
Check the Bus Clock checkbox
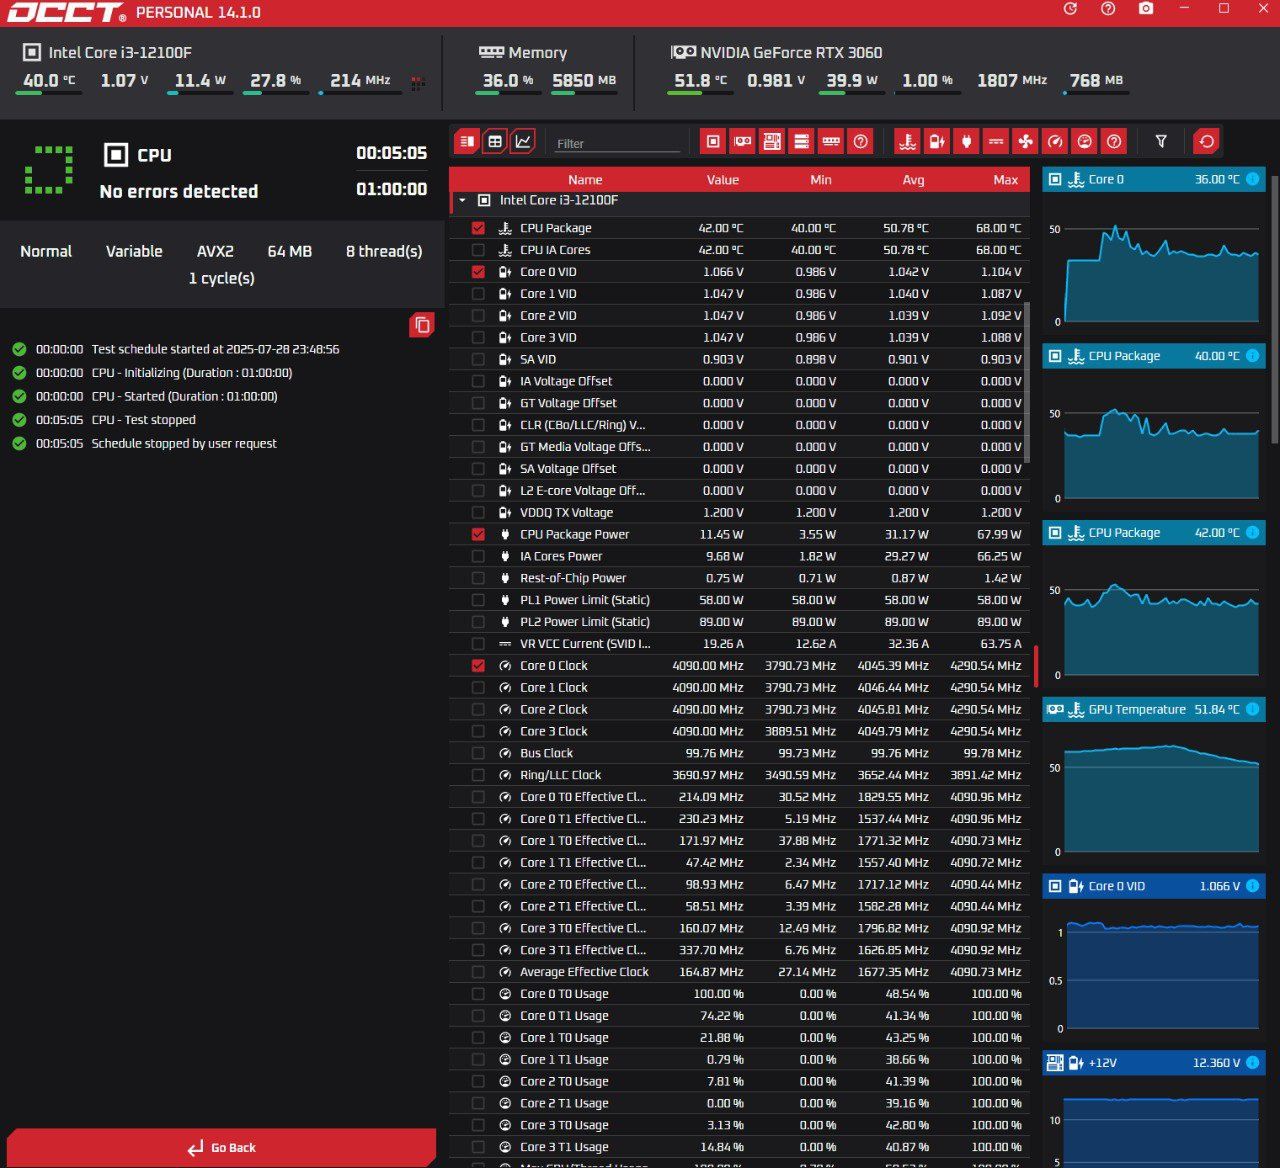pyautogui.click(x=478, y=753)
